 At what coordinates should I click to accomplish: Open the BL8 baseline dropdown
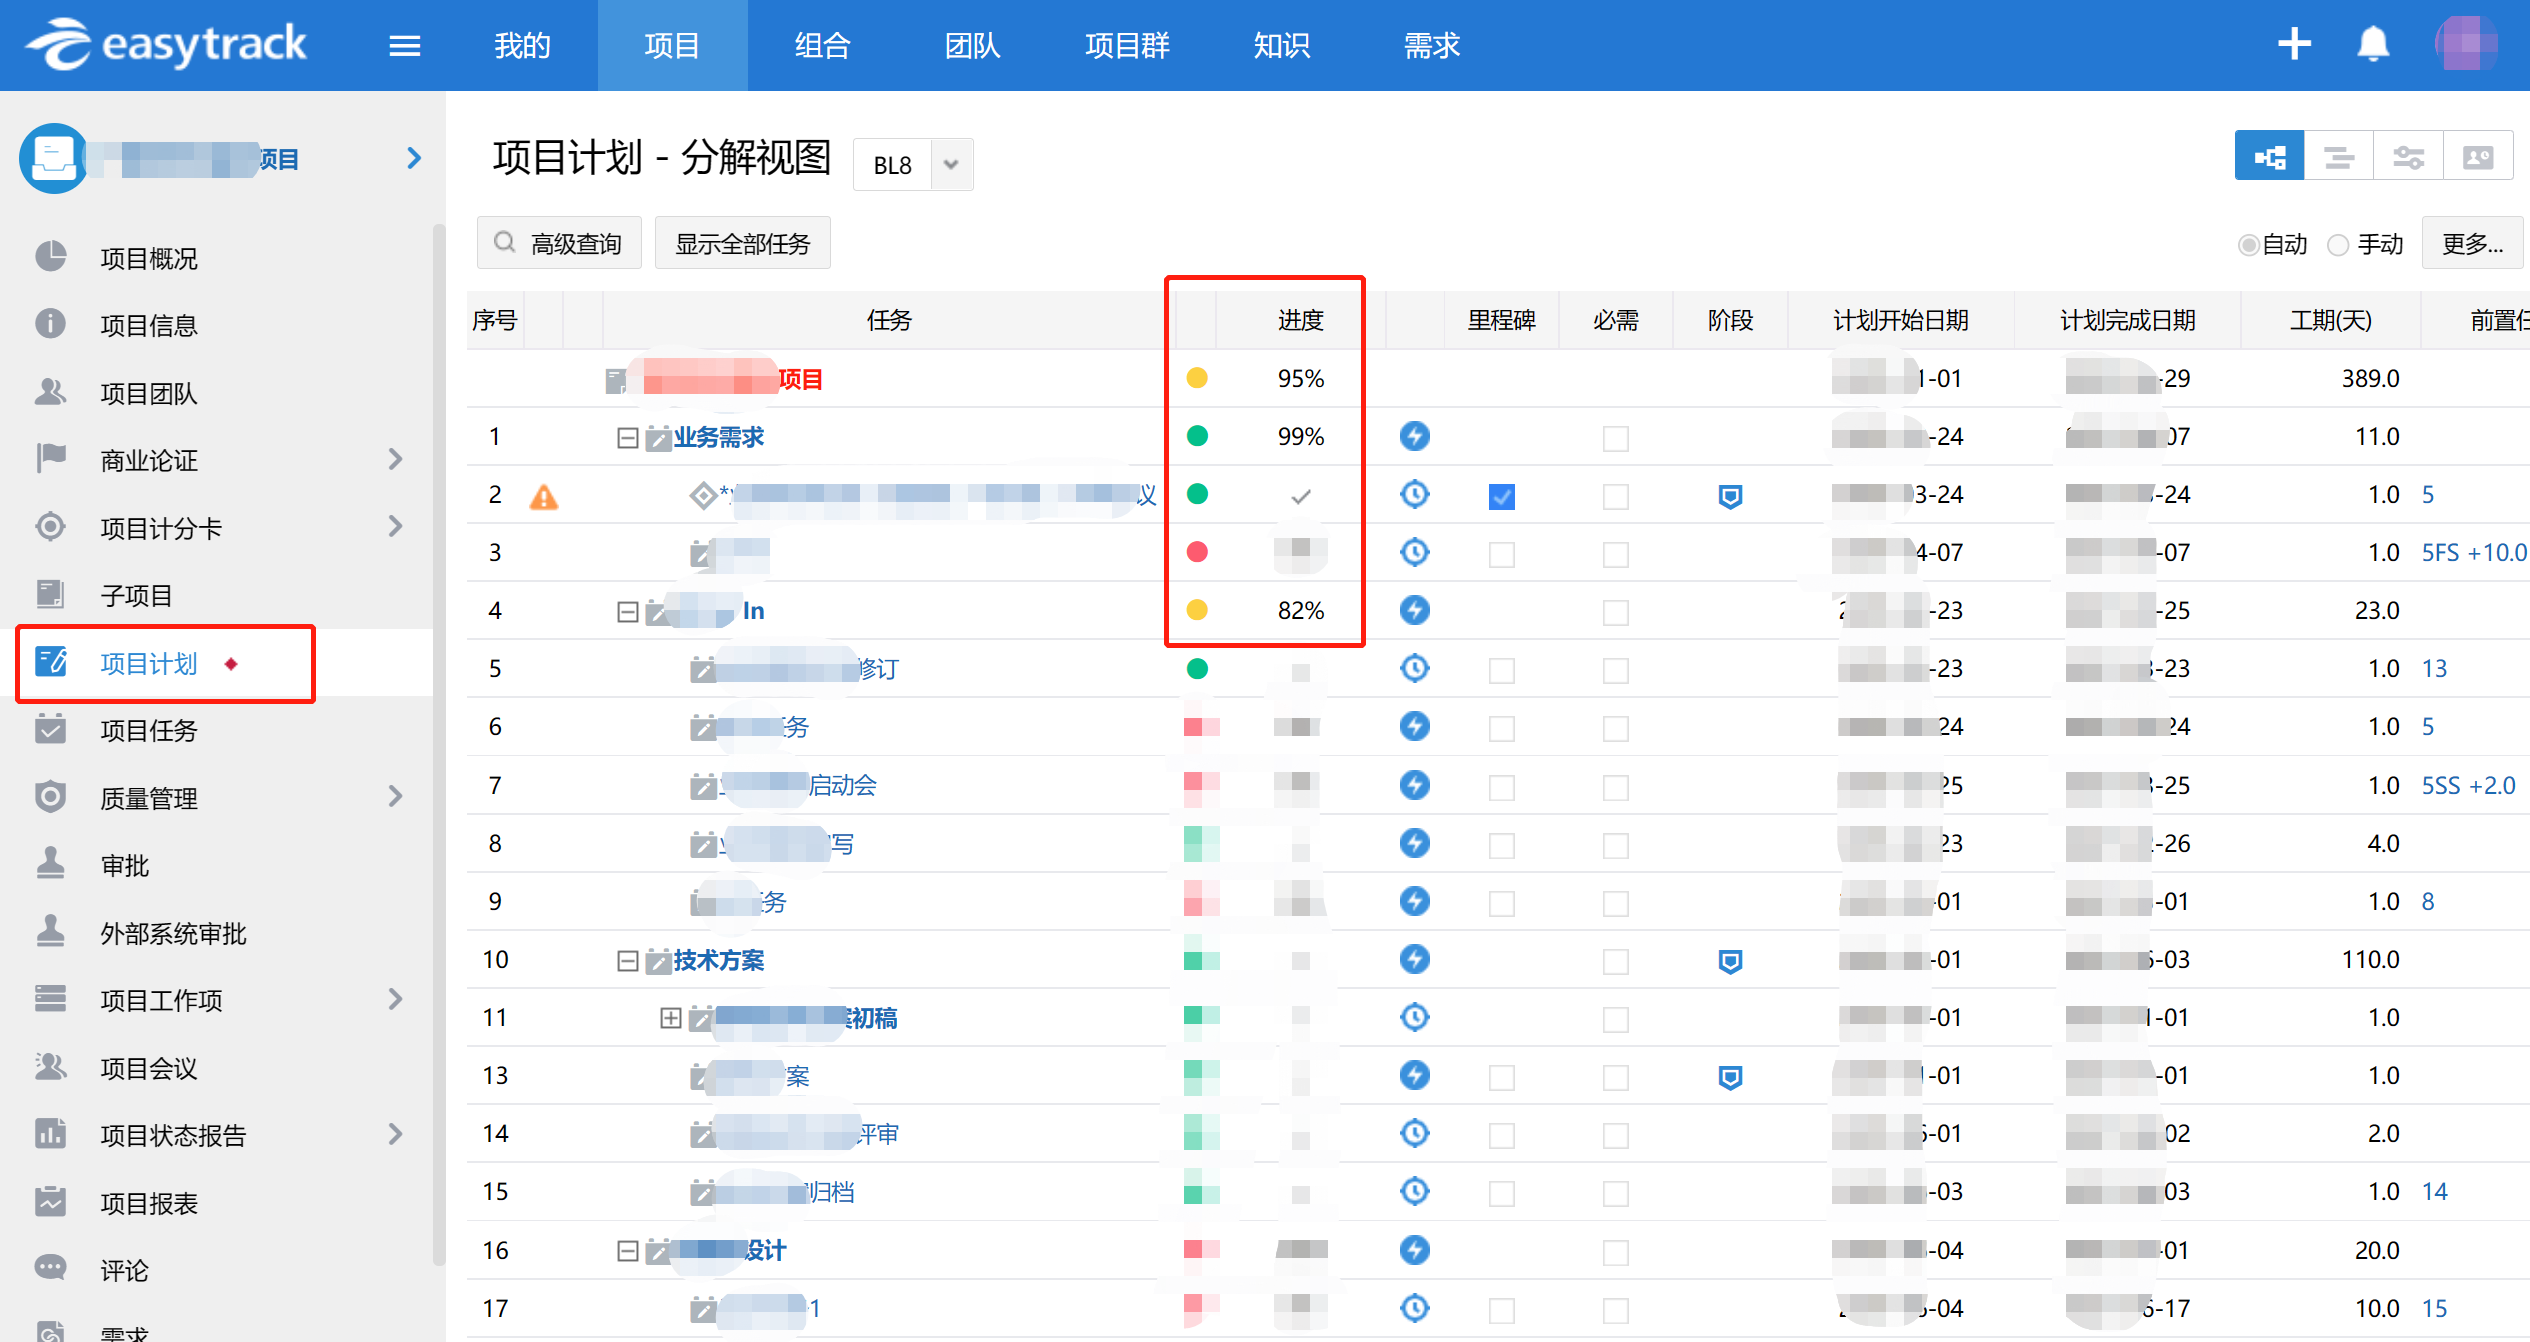point(951,165)
